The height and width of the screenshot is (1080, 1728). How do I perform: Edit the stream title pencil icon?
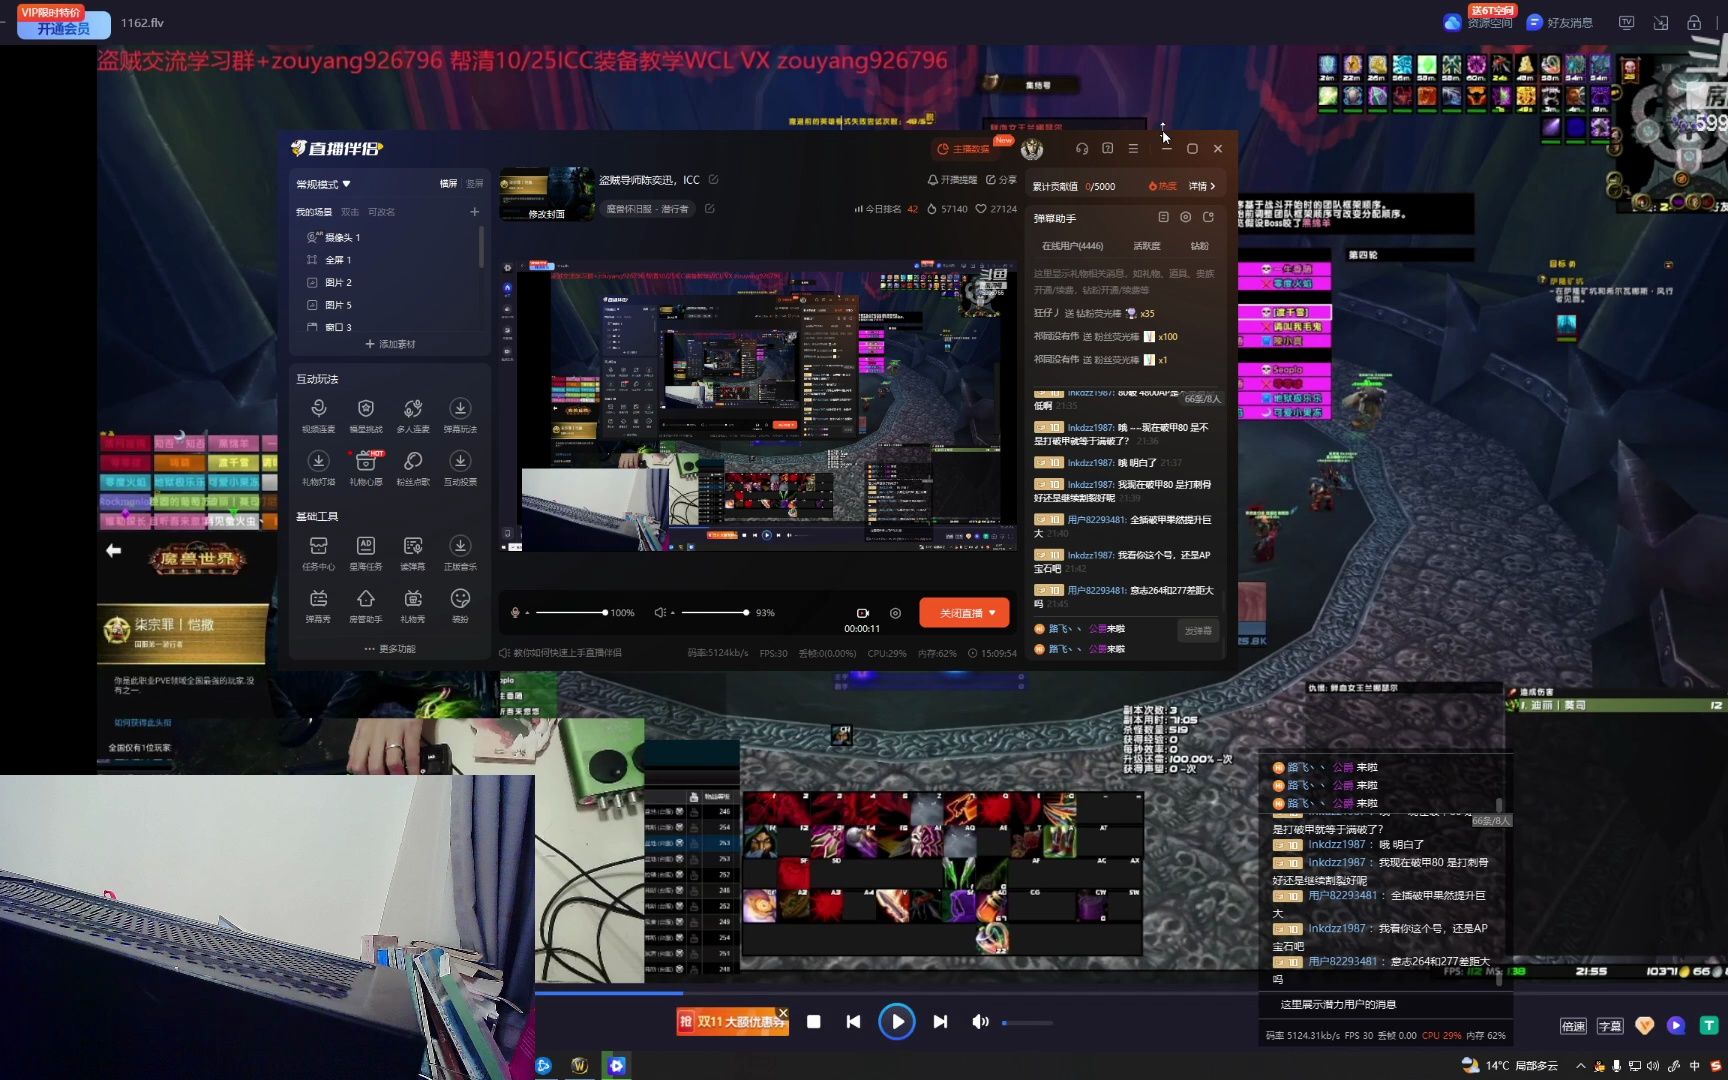713,180
